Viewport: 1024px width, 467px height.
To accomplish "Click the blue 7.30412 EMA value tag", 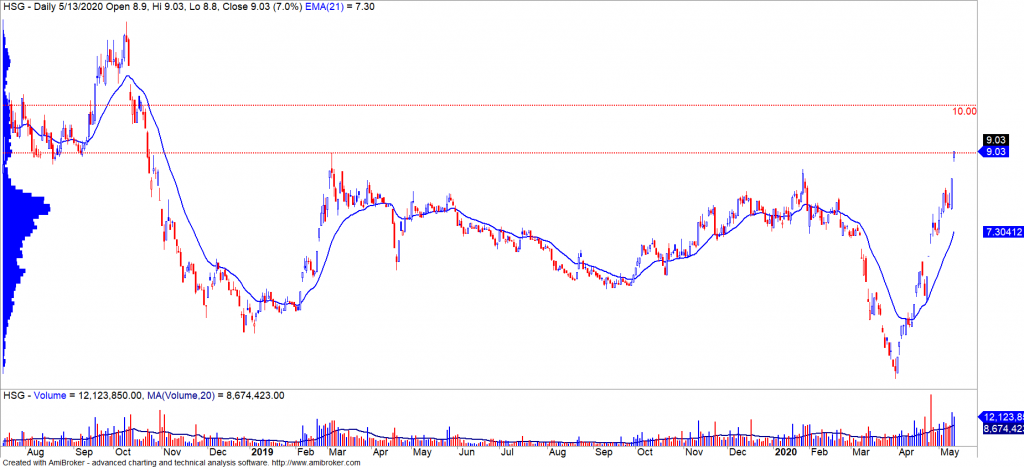I will coord(1003,232).
